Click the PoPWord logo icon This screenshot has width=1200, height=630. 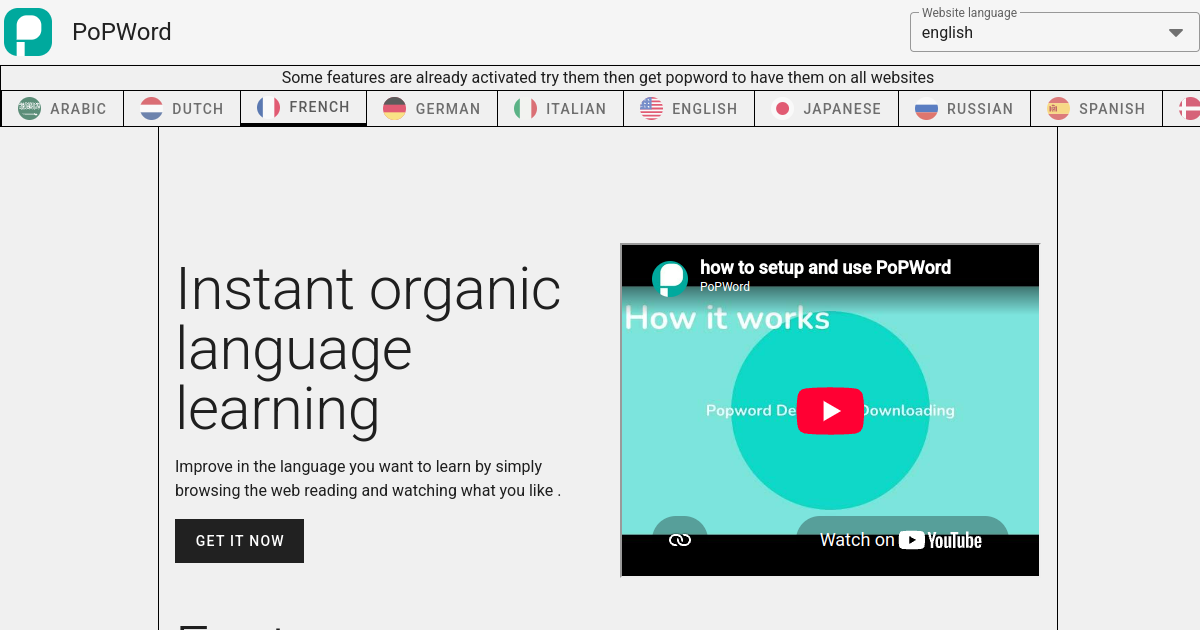pyautogui.click(x=28, y=31)
